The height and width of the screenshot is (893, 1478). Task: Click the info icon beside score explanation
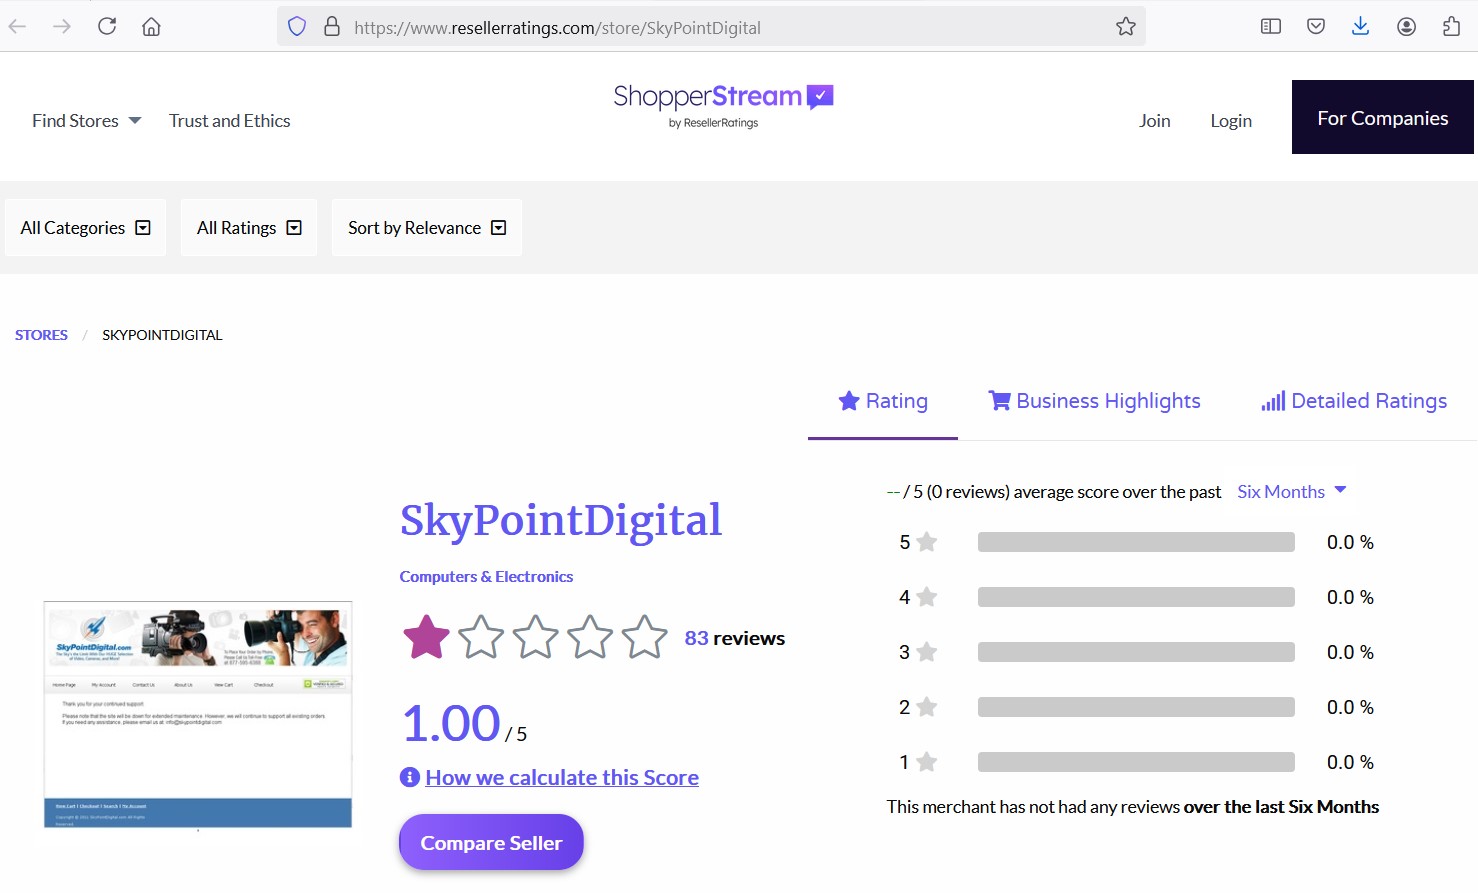[x=409, y=777]
